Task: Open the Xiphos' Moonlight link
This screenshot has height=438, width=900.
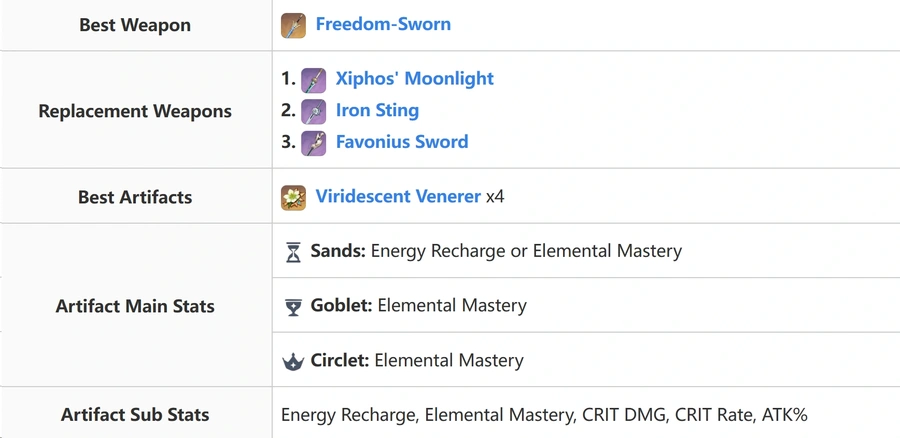Action: [x=414, y=78]
